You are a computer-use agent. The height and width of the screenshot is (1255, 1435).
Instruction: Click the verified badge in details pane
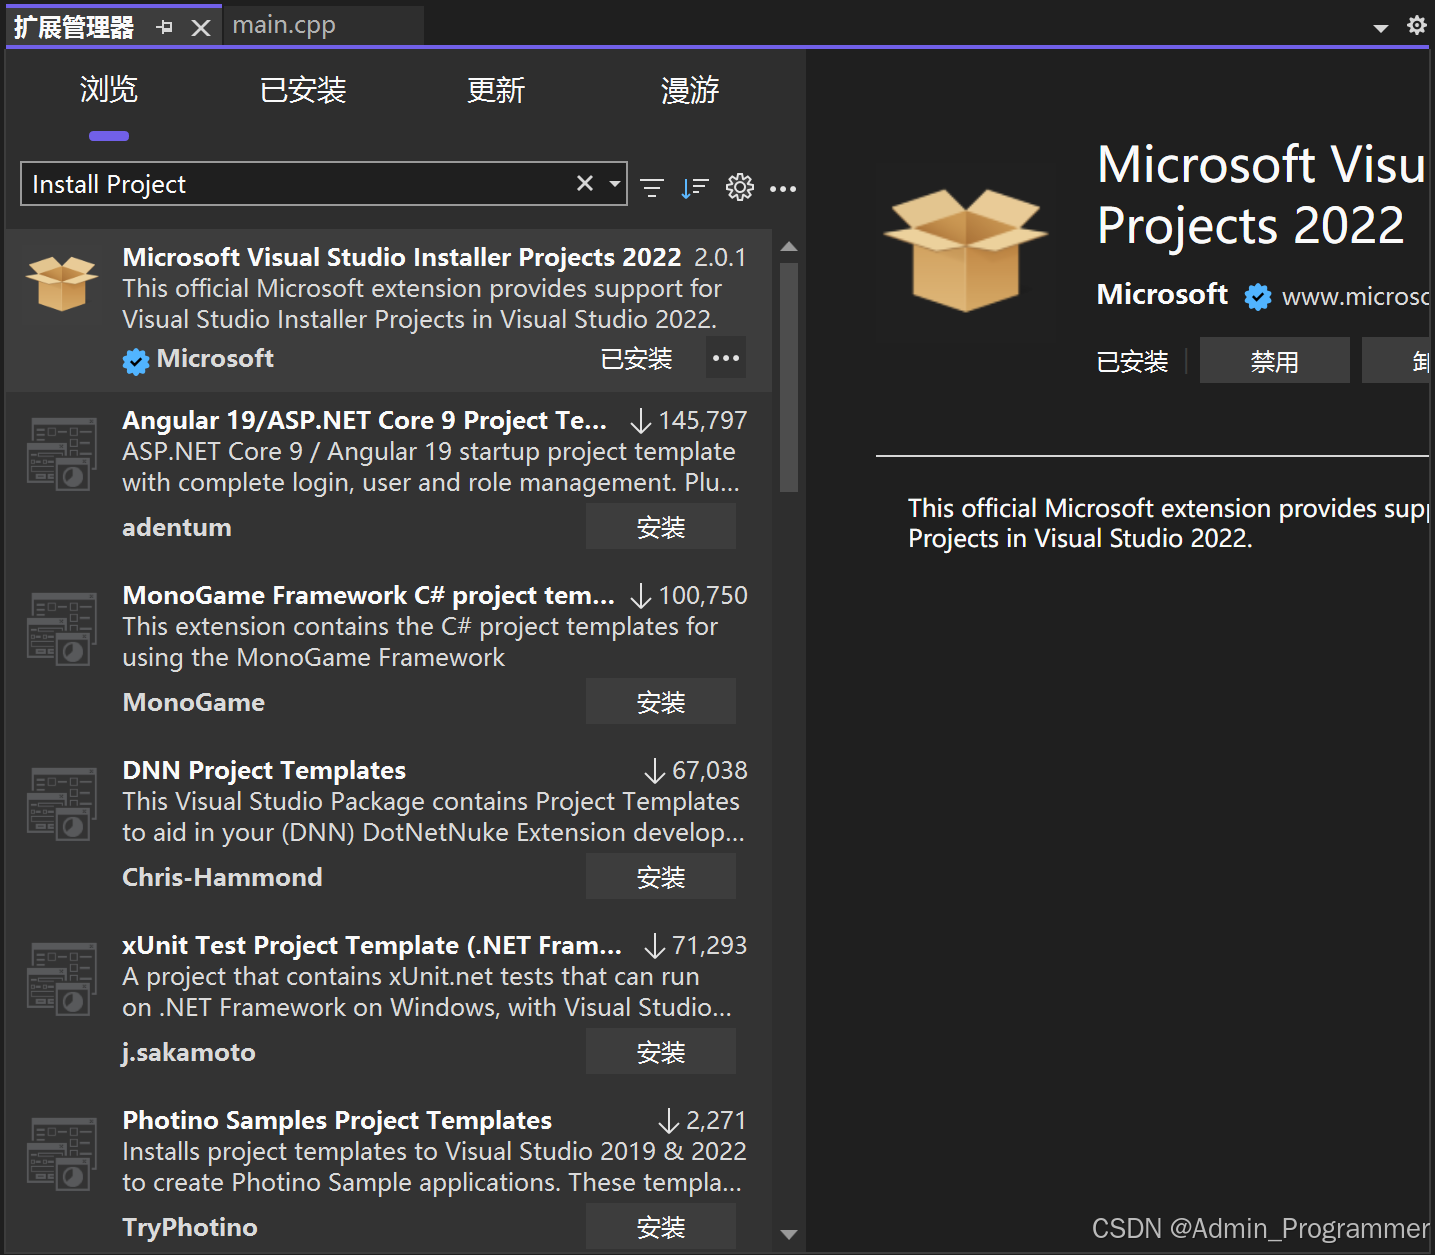tap(1258, 297)
